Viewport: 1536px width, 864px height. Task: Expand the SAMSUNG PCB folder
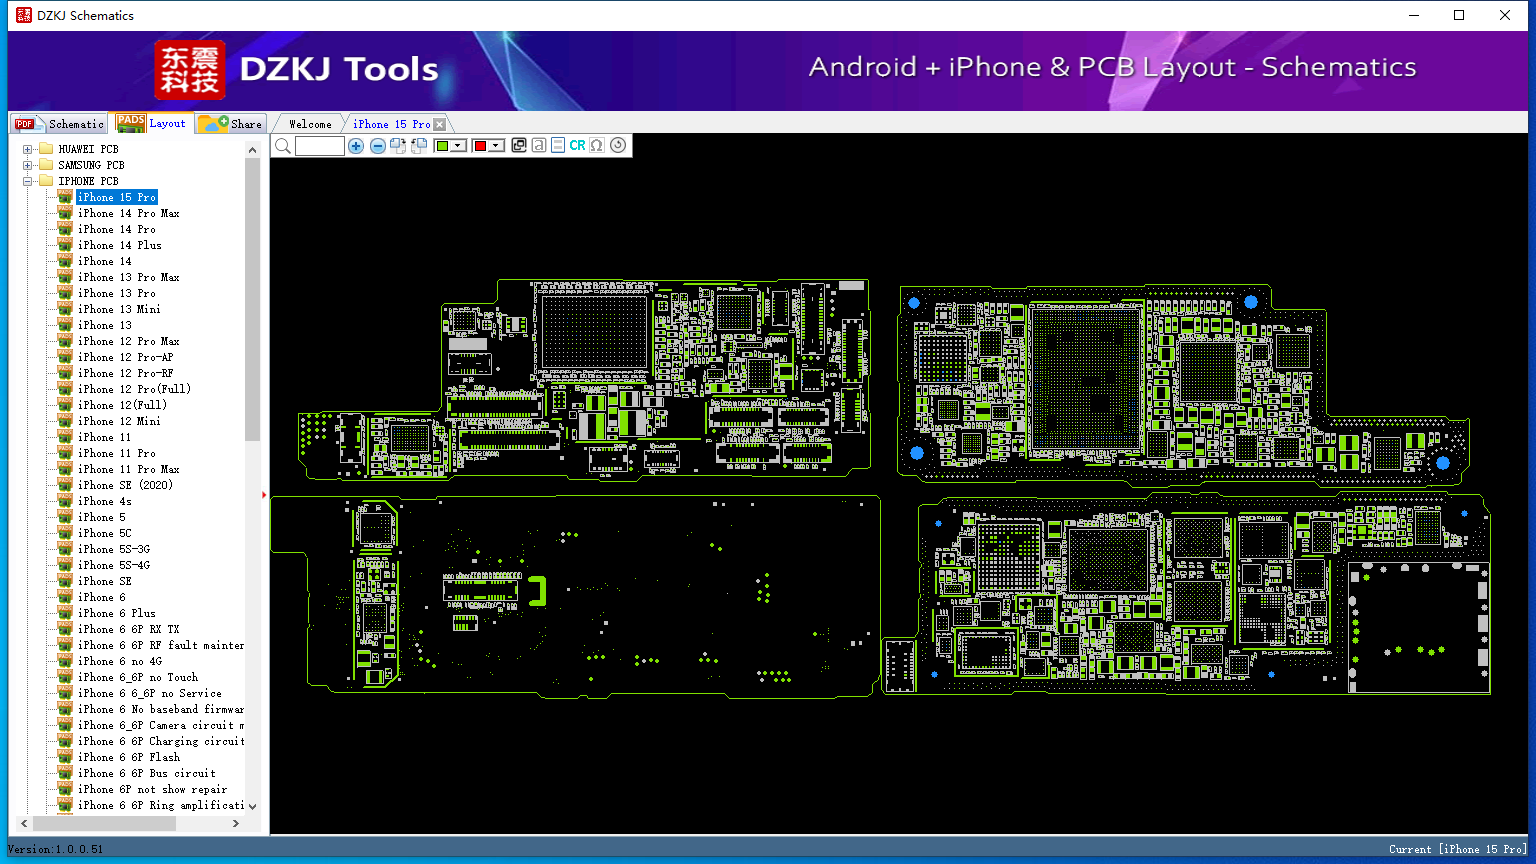(x=26, y=164)
